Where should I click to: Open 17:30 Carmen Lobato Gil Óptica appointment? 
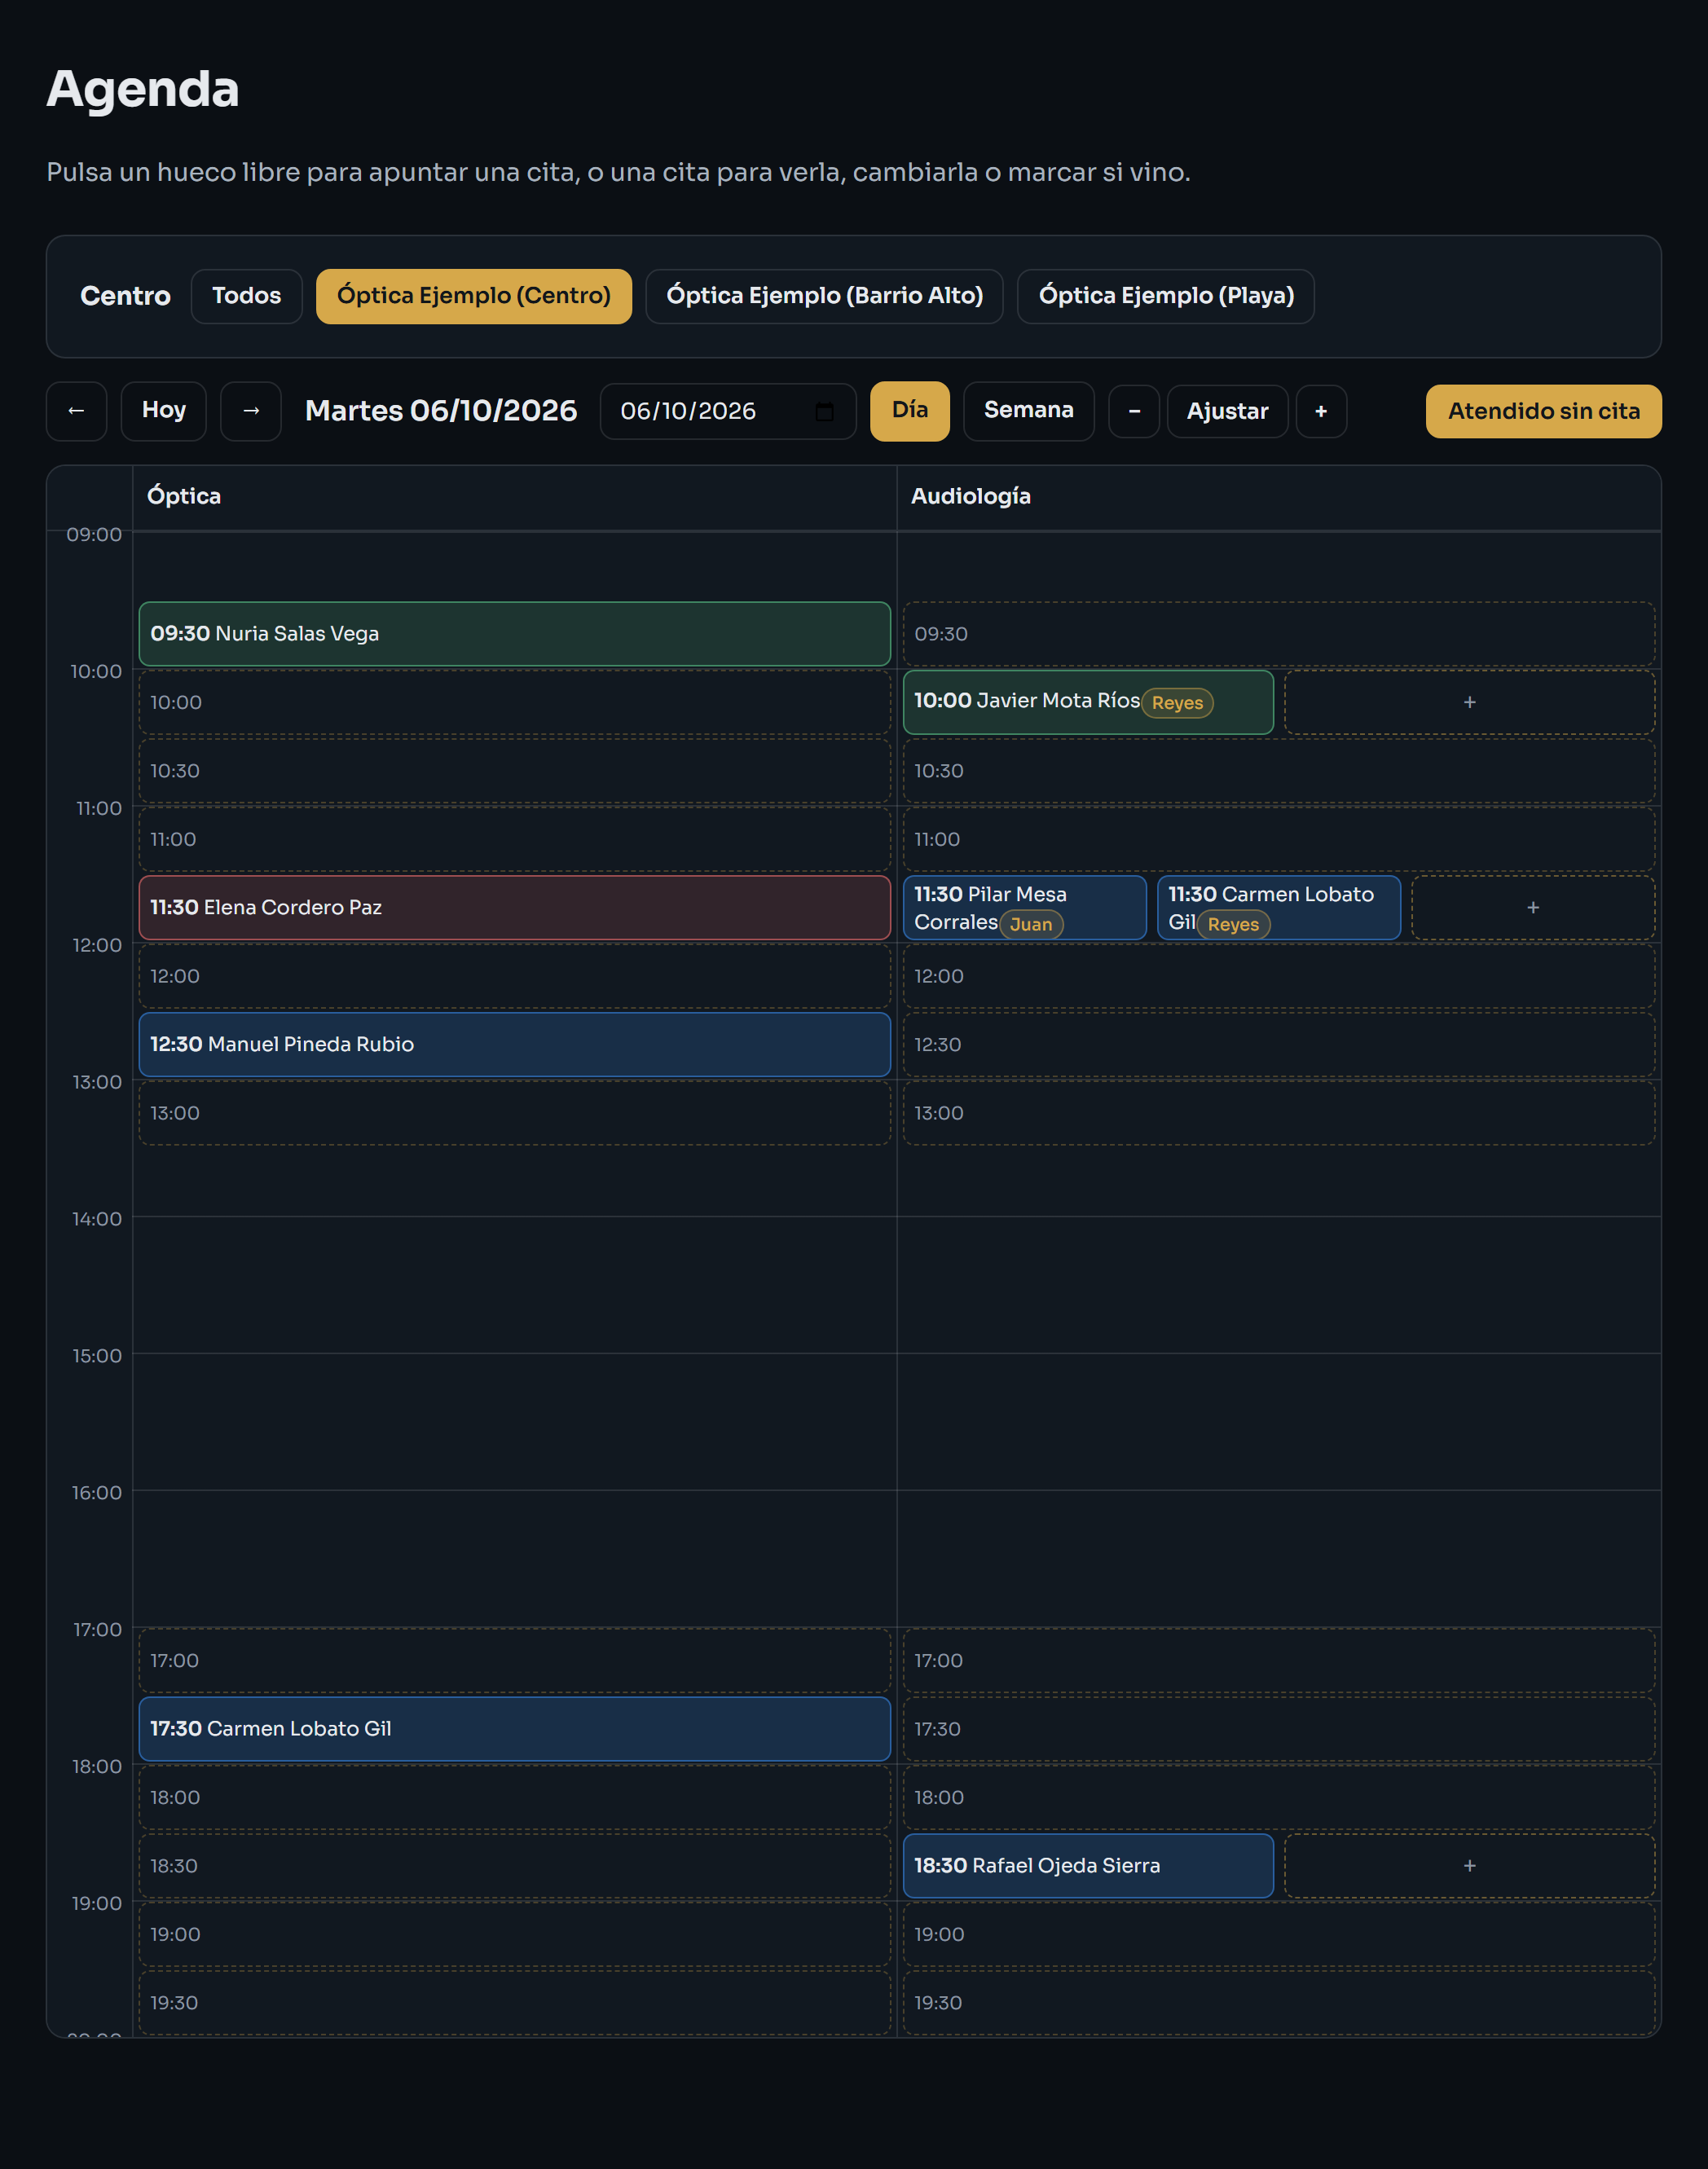pos(514,1728)
